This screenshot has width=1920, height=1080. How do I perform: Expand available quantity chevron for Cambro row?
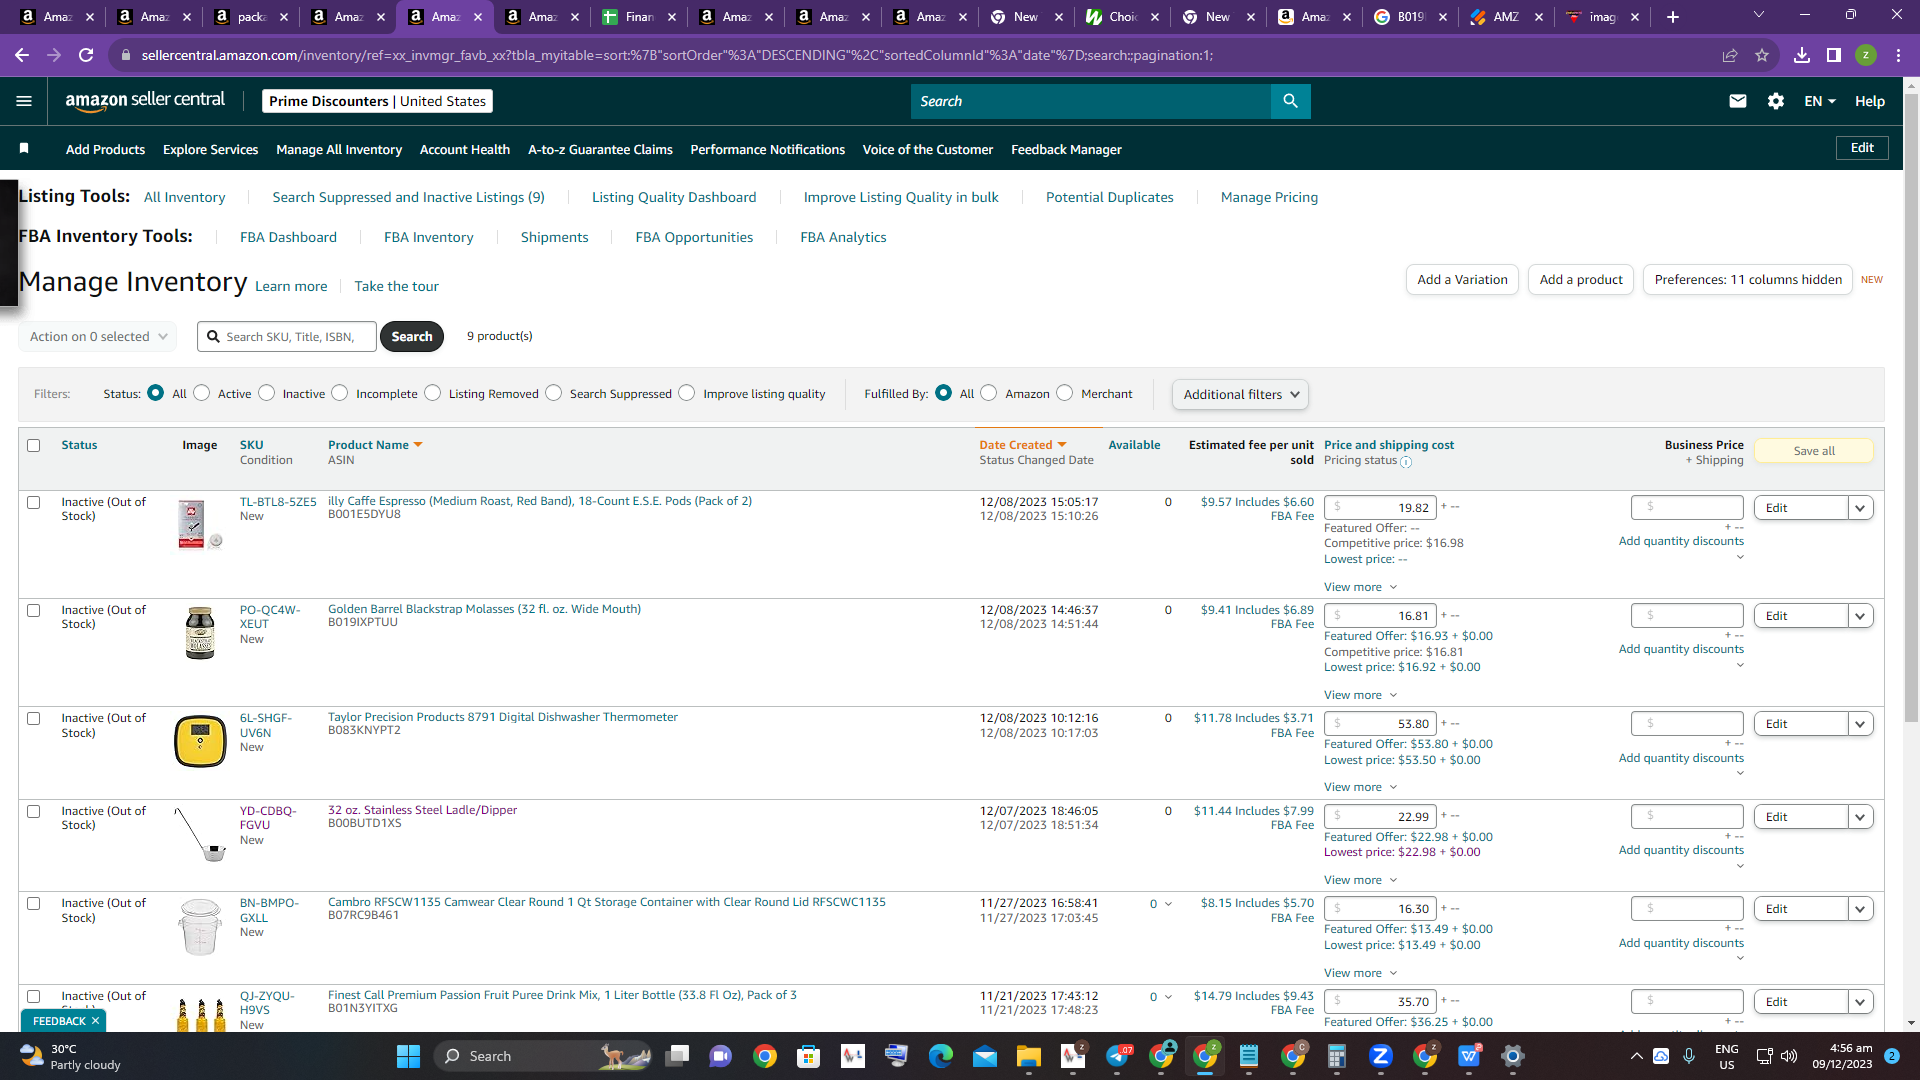point(1168,904)
